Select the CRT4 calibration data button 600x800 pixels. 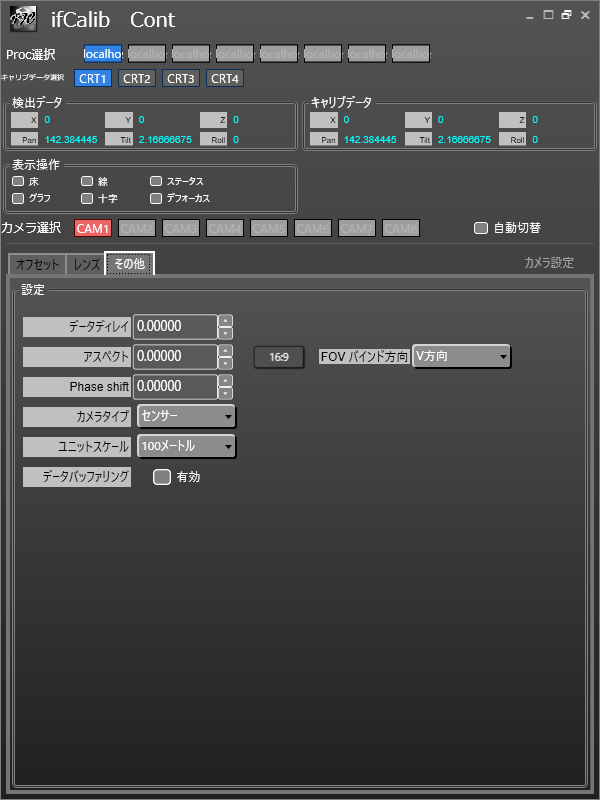point(224,78)
